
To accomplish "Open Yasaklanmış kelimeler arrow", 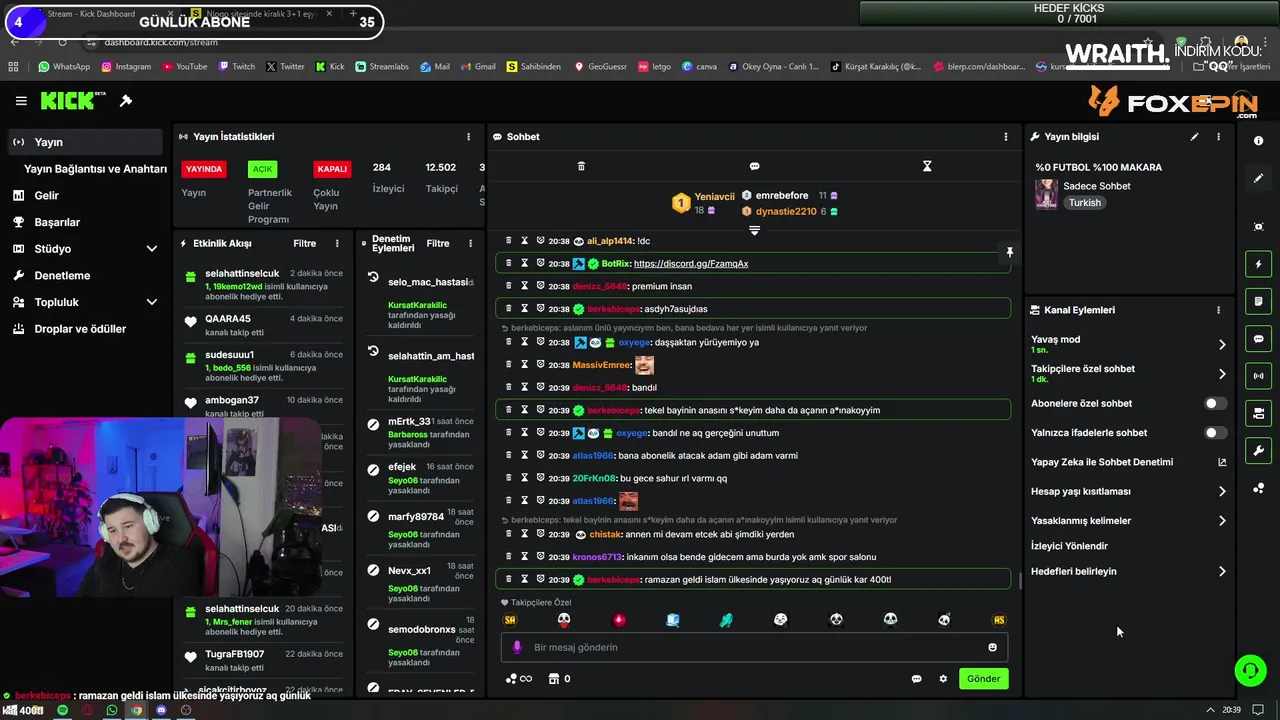I will point(1221,521).
